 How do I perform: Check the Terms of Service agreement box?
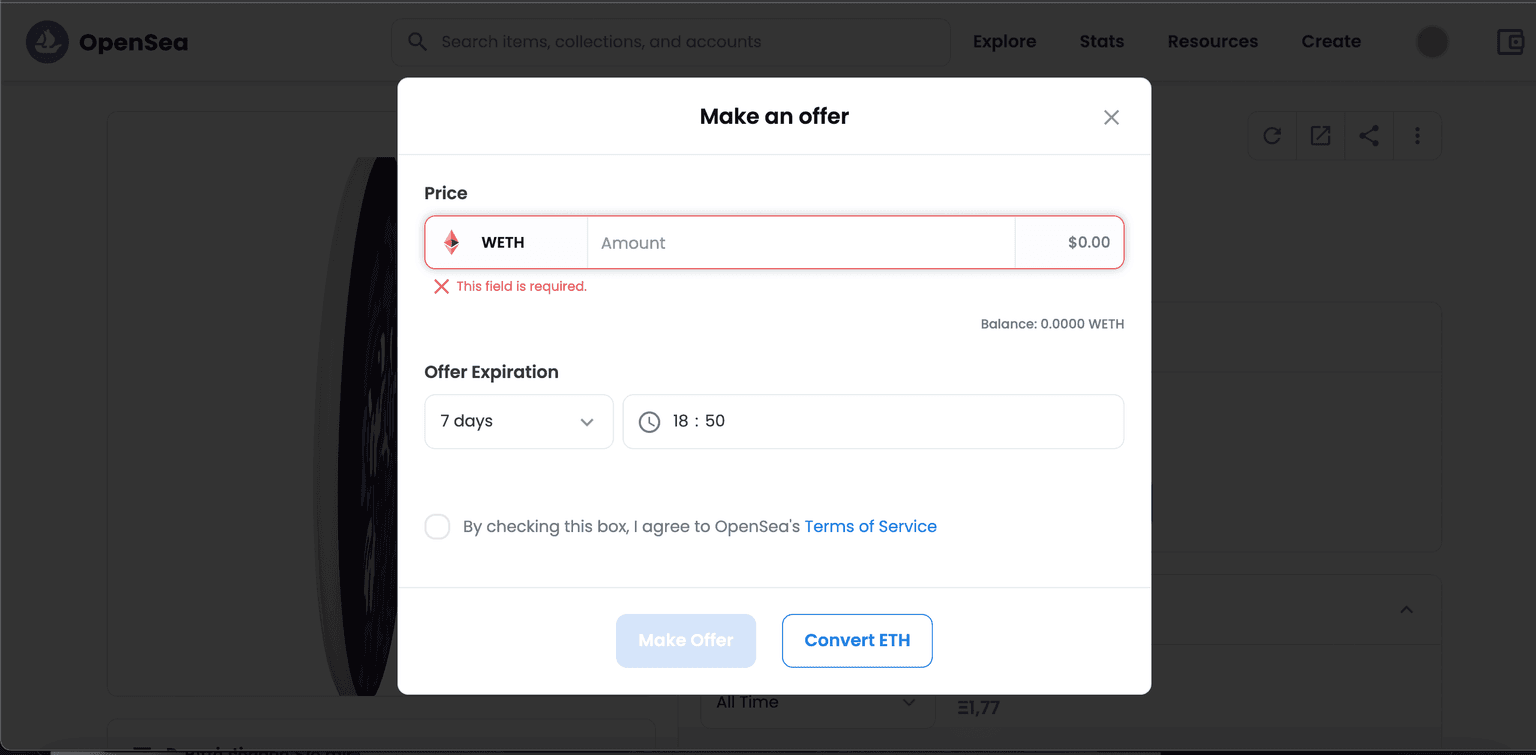click(x=437, y=527)
